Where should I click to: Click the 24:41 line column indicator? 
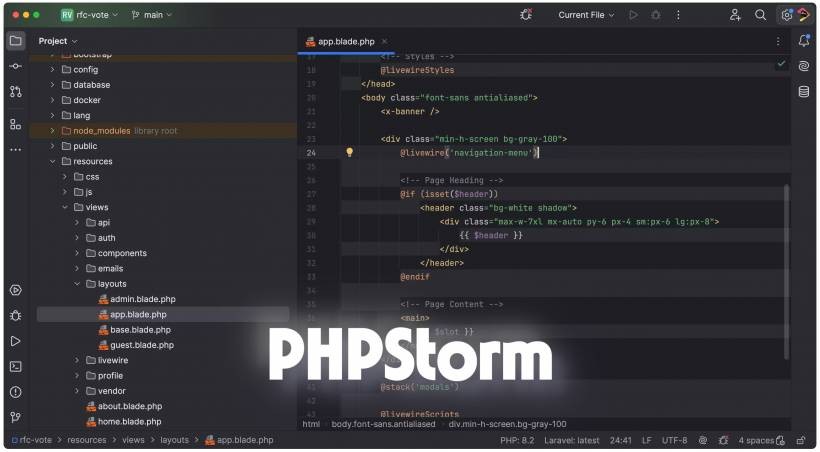coord(621,440)
